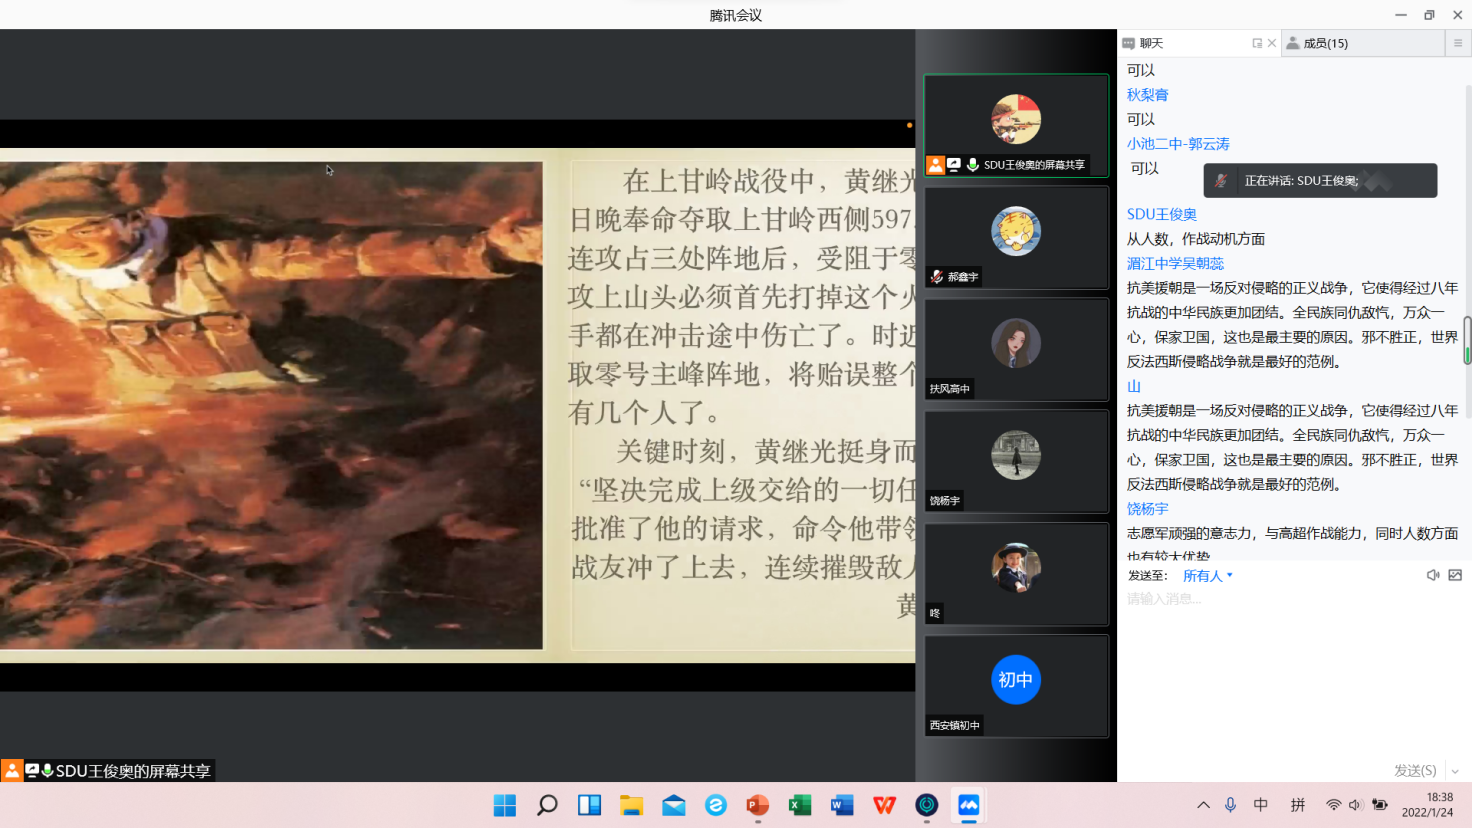Open the clock showing 18:38 2022/1/24
This screenshot has height=828, width=1472.
pyautogui.click(x=1428, y=805)
